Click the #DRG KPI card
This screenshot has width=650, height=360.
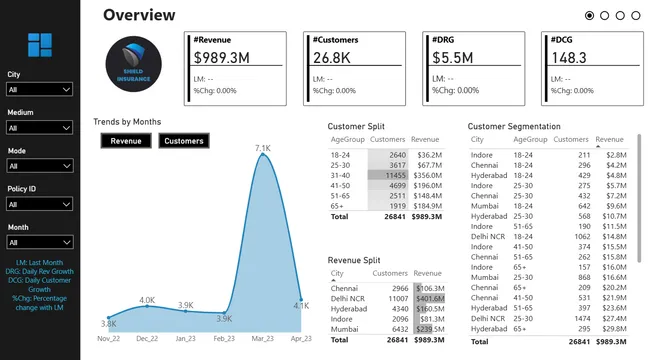click(473, 68)
